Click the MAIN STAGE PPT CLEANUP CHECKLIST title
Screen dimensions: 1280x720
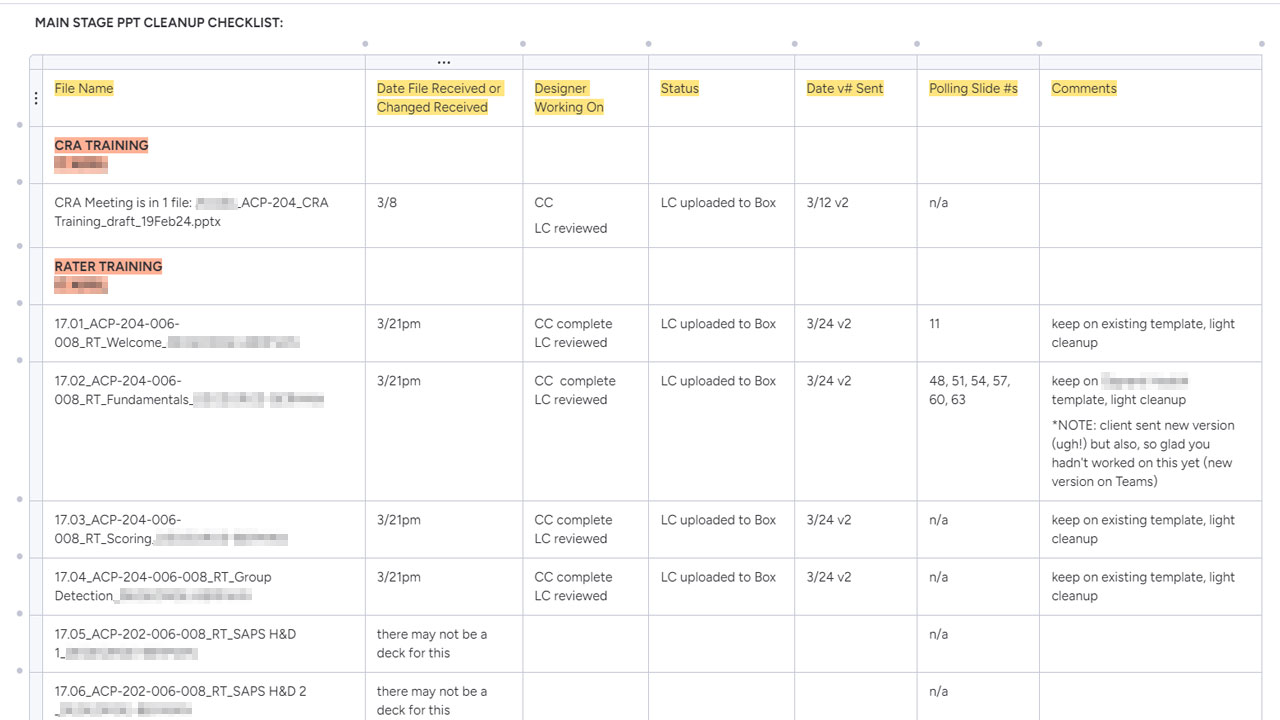[x=159, y=23]
